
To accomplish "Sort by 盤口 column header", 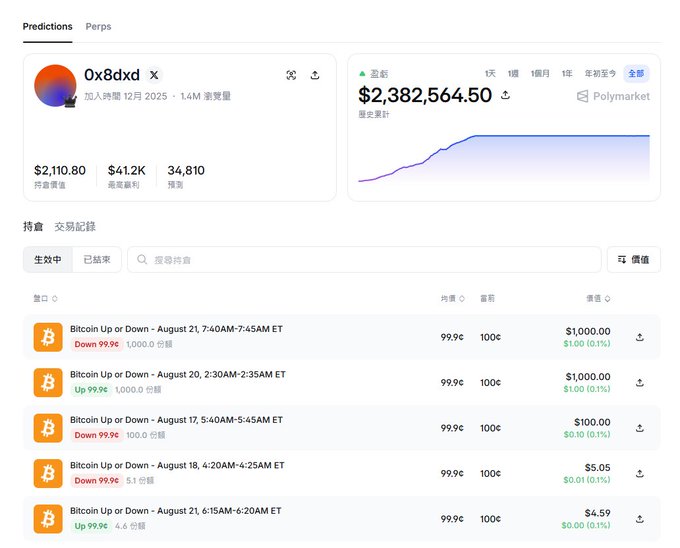I will click(x=46, y=298).
